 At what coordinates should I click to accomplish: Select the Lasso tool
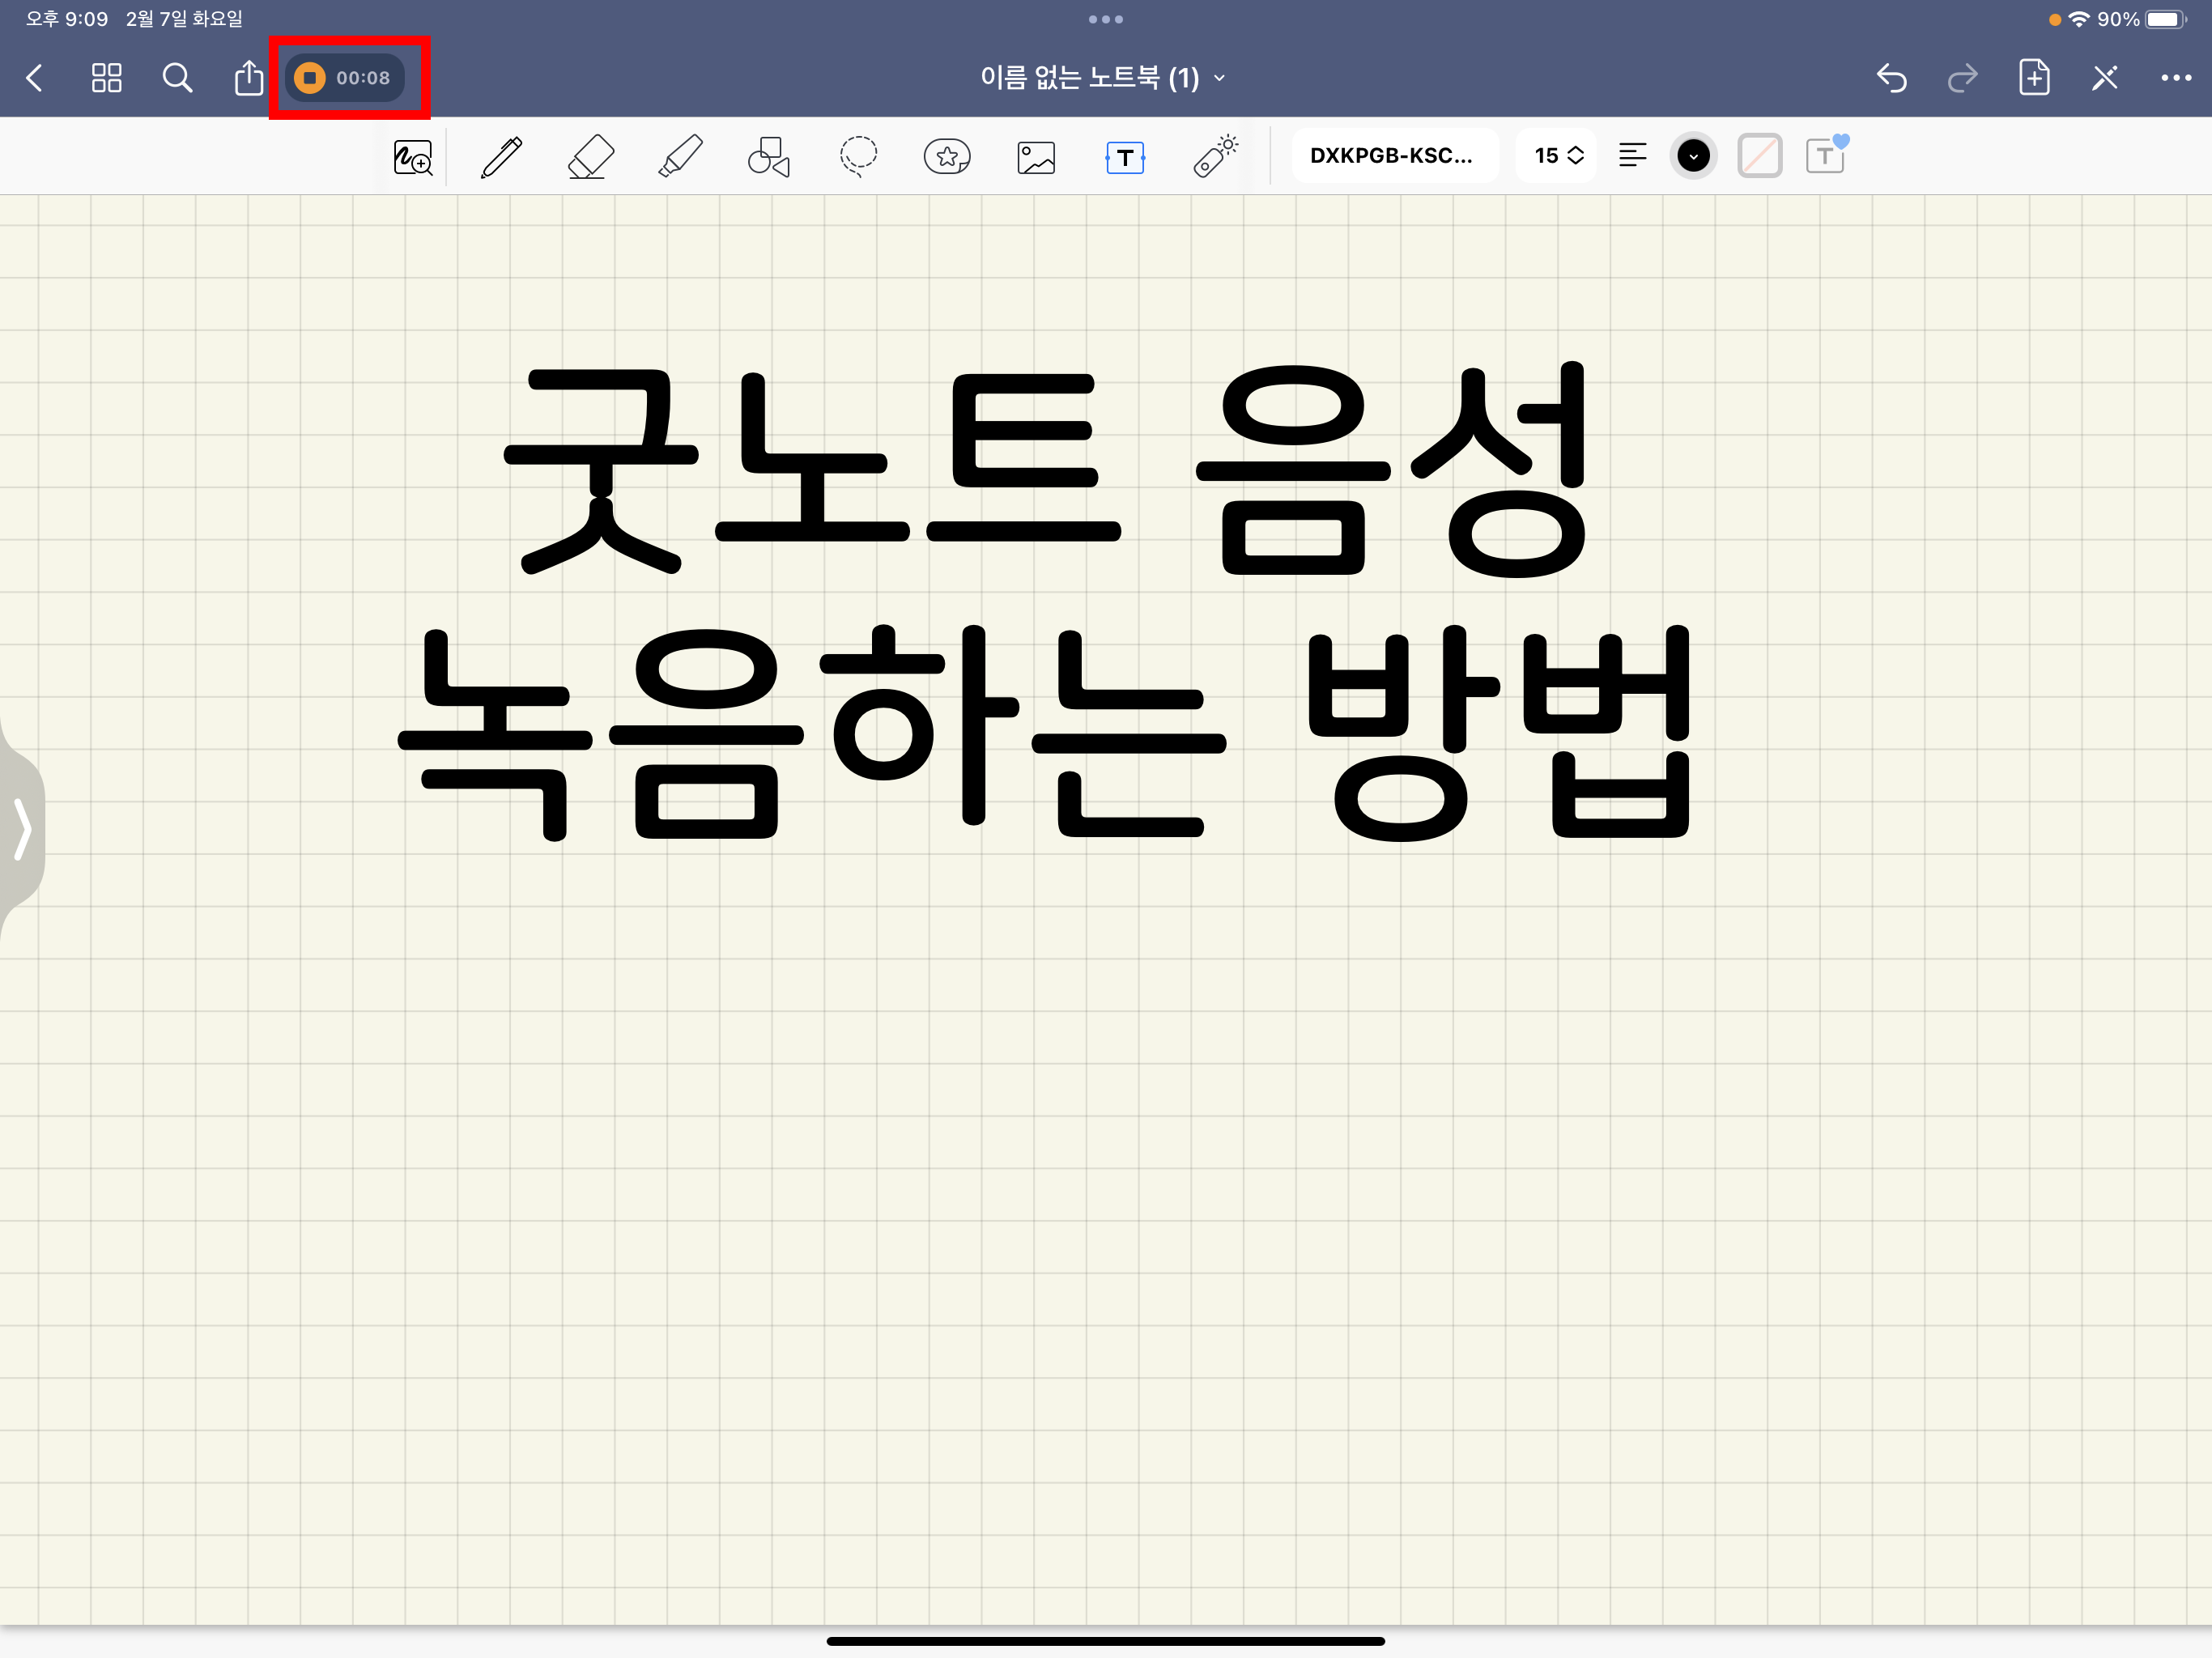(858, 157)
